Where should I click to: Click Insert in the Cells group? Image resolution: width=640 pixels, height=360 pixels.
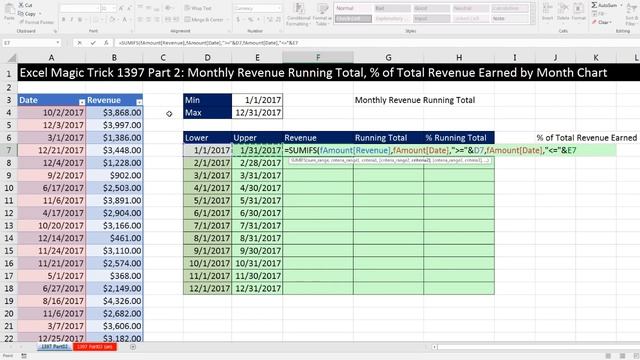pyautogui.click(x=547, y=12)
